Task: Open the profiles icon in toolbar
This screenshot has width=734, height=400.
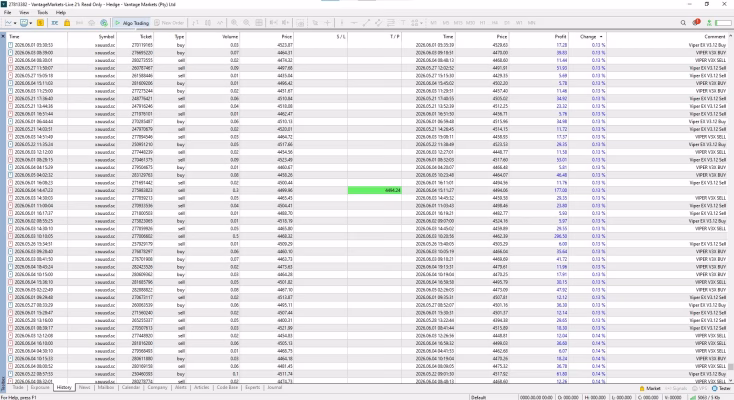Action: click(x=24, y=22)
